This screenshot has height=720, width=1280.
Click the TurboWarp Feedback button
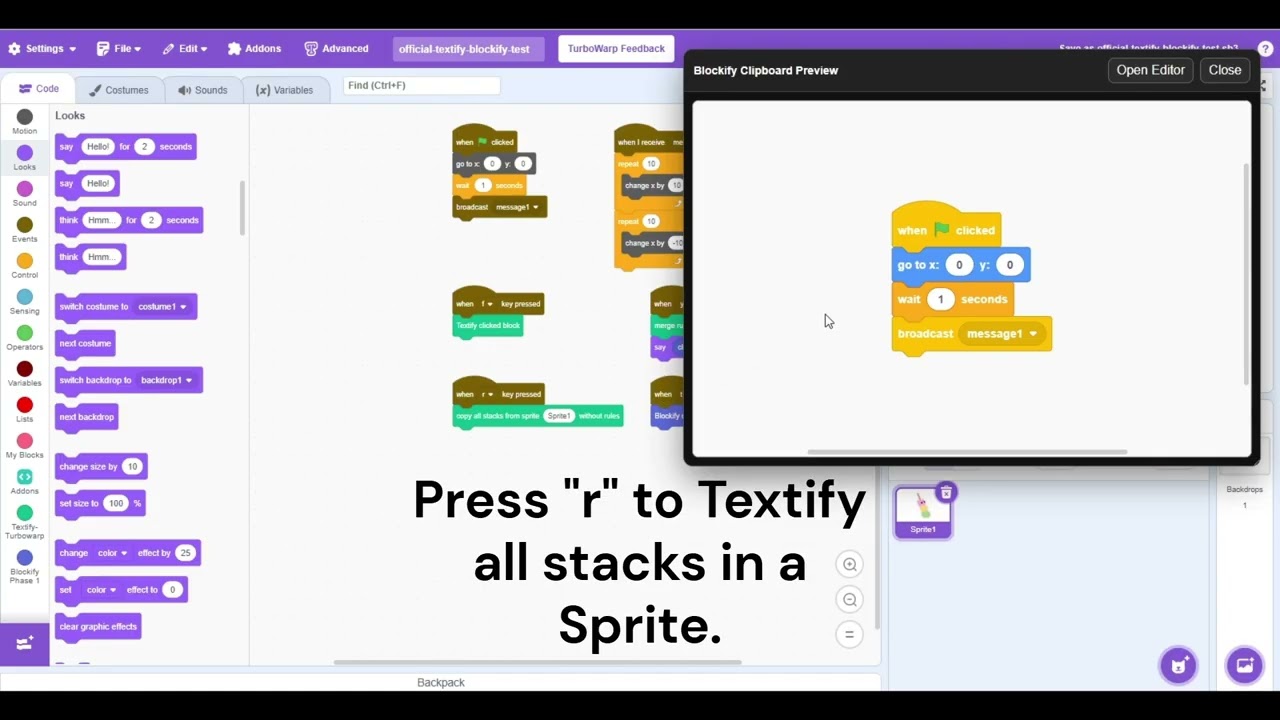tap(616, 48)
